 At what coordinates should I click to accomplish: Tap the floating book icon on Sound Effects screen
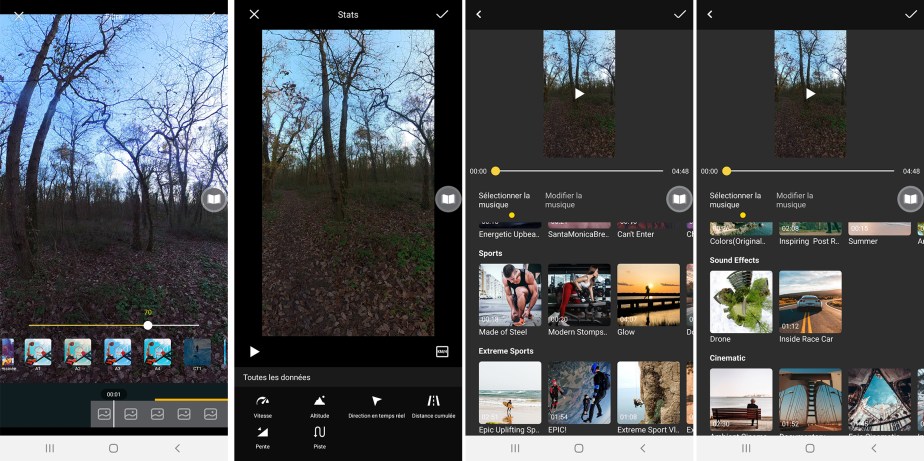click(x=910, y=199)
